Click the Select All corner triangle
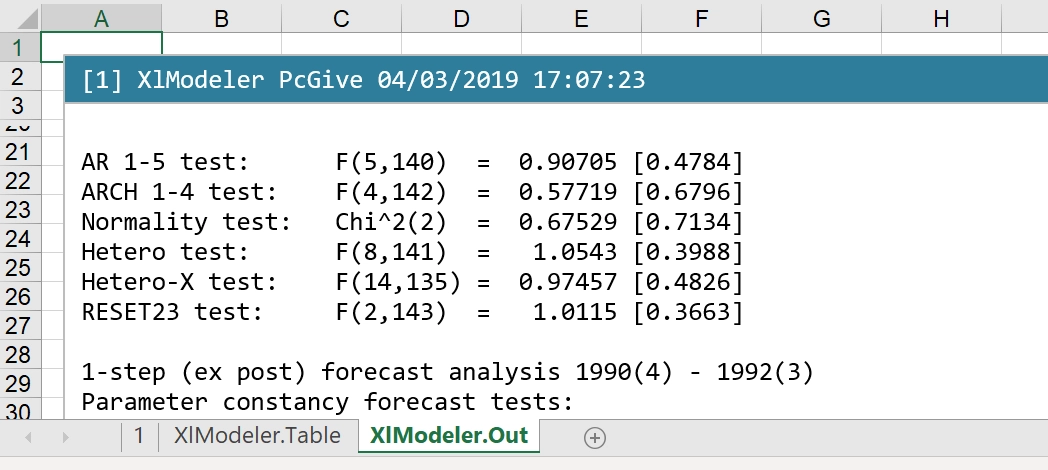Image resolution: width=1048 pixels, height=470 pixels. [27, 19]
